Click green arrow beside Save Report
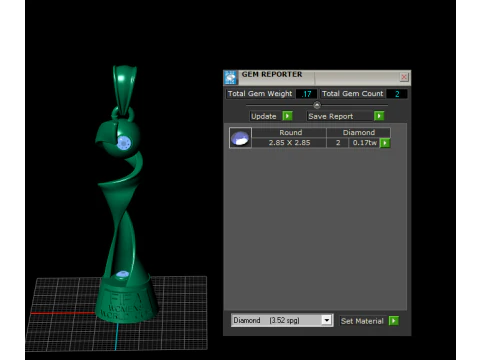The image size is (480, 360). point(379,116)
